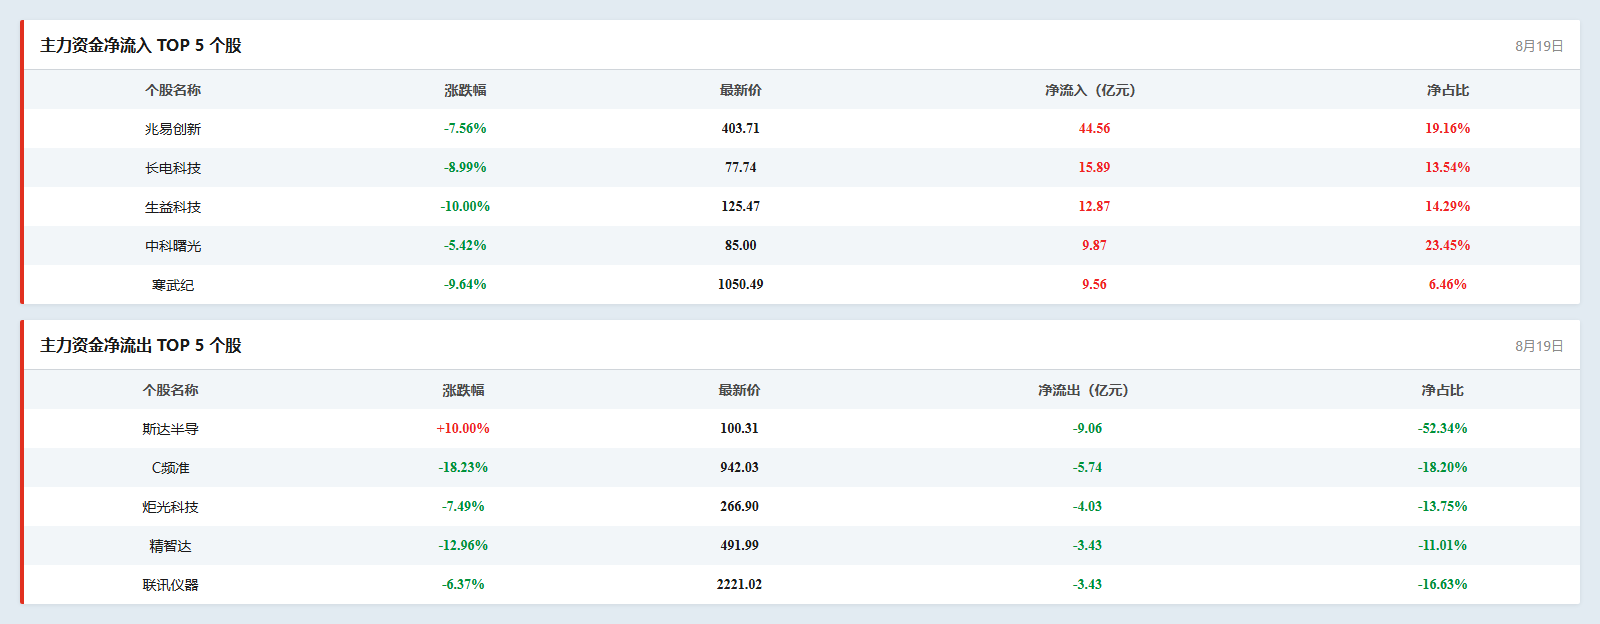Click the net inflow value 9.56

(1094, 285)
